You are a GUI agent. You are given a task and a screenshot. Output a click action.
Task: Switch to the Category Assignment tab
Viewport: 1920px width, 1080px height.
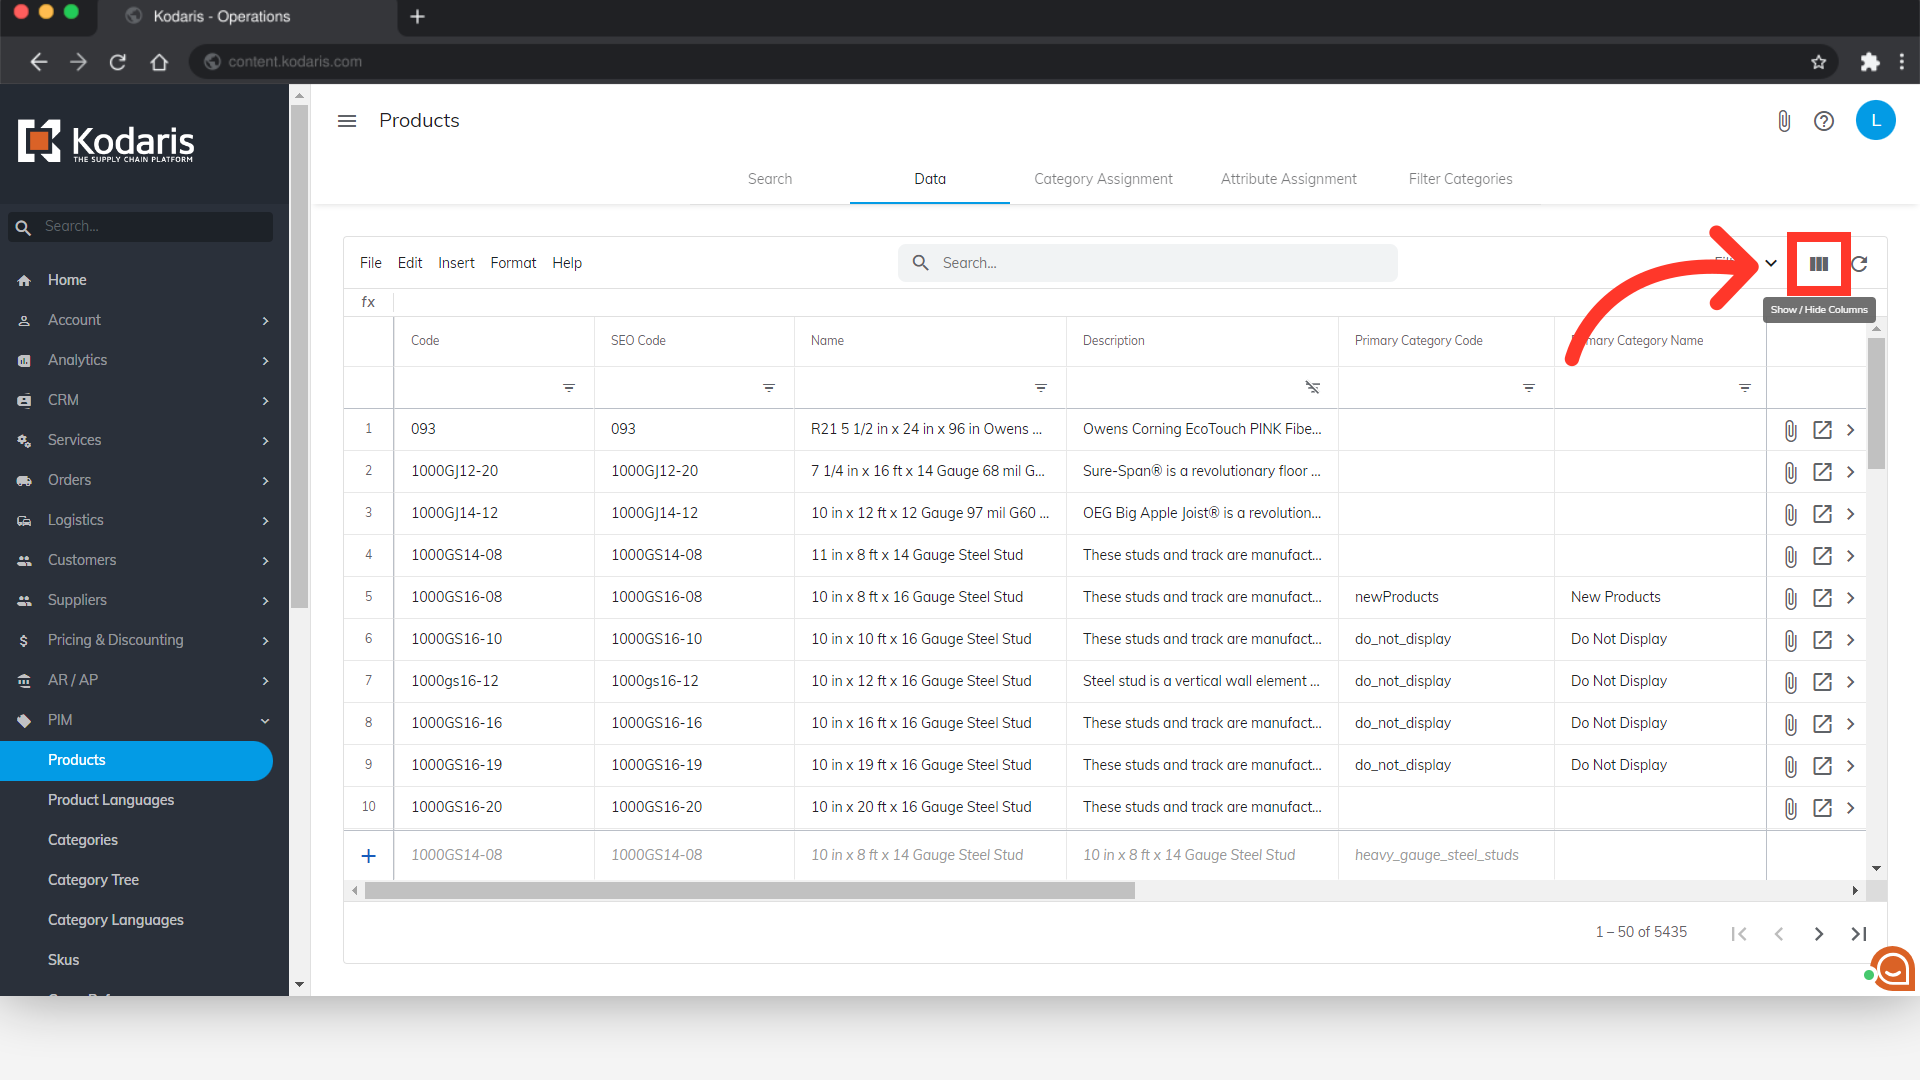pyautogui.click(x=1103, y=179)
